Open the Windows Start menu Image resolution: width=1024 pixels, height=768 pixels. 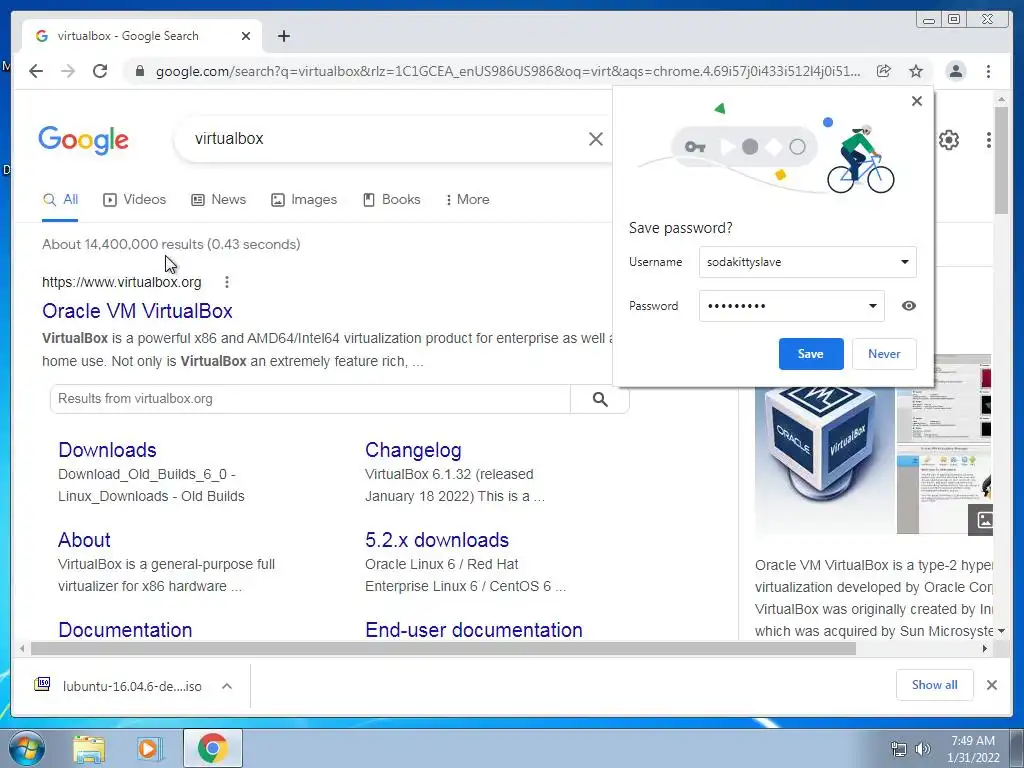pos(26,748)
